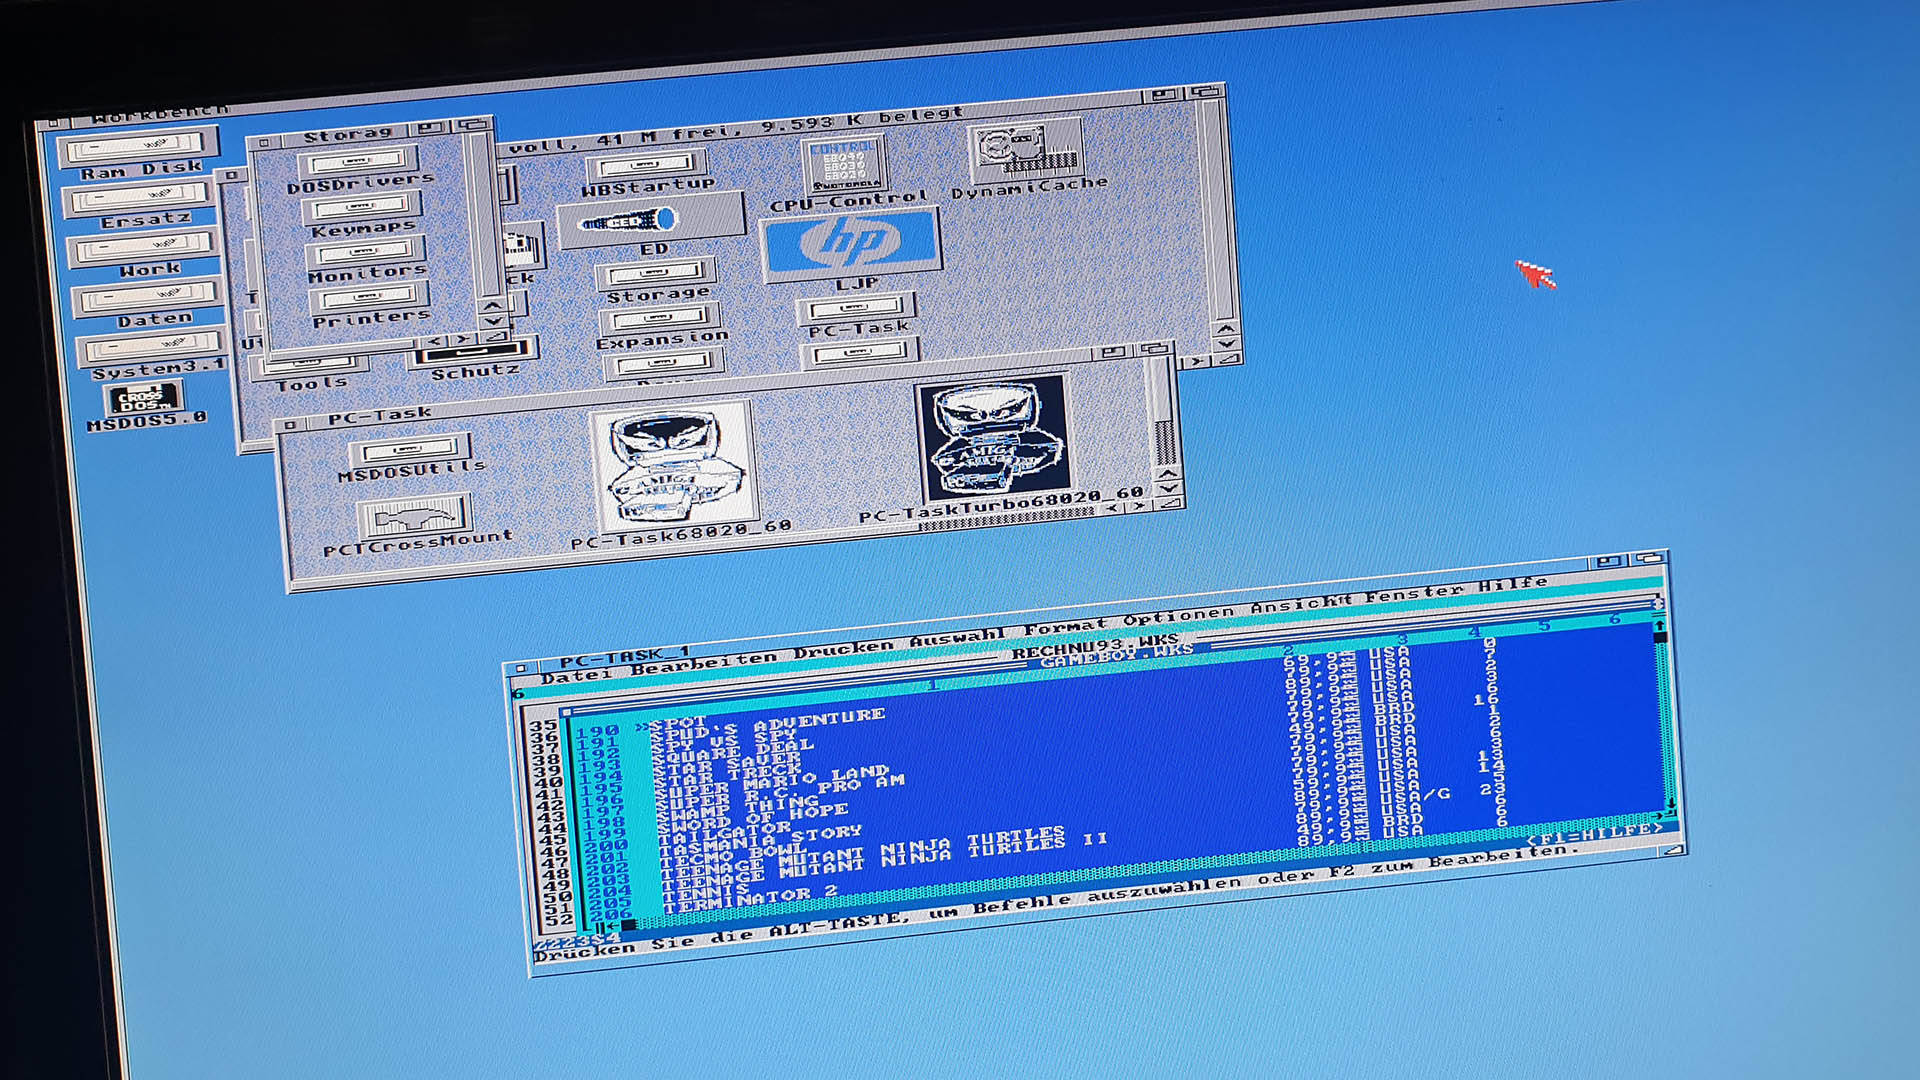
Task: Select the SPUD'S ADVENTURE row
Action: (767, 726)
